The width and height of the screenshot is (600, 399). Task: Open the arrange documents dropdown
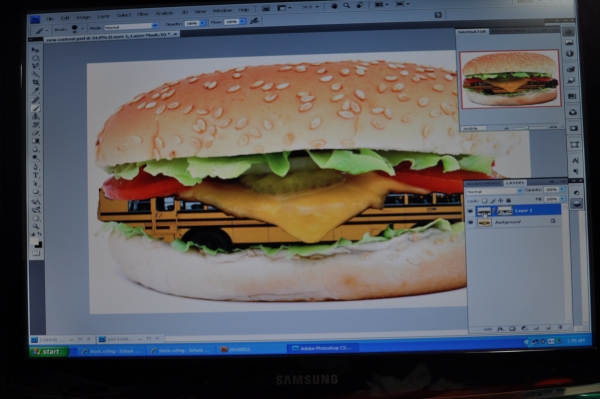click(x=382, y=4)
